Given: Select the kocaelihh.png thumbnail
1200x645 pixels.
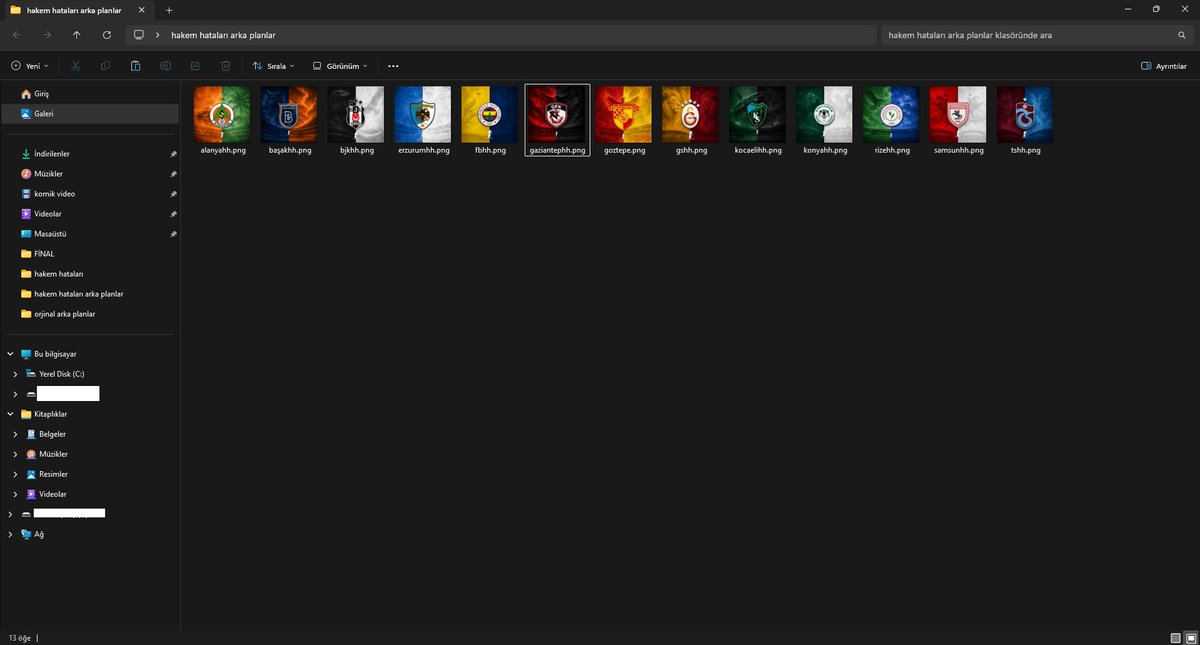Looking at the screenshot, I should (758, 114).
